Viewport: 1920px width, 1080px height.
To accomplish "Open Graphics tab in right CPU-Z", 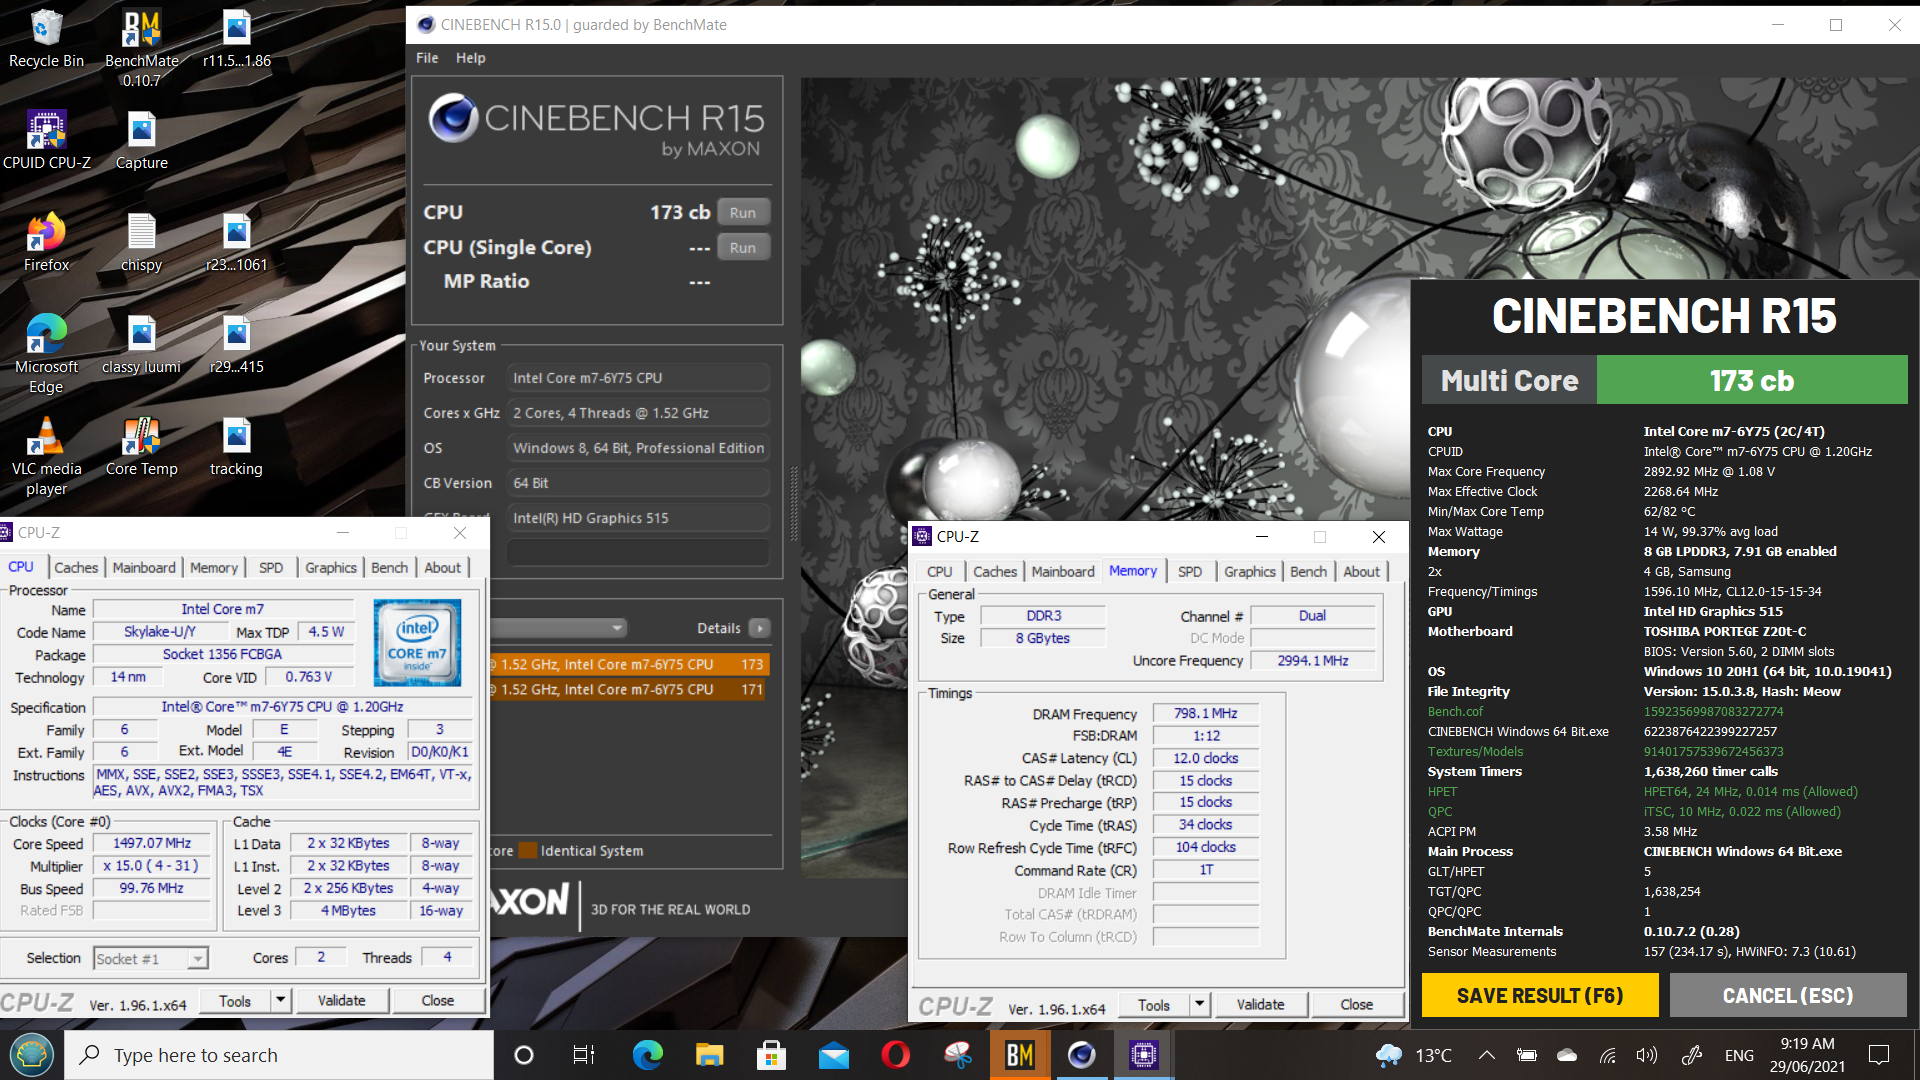I will point(1250,571).
